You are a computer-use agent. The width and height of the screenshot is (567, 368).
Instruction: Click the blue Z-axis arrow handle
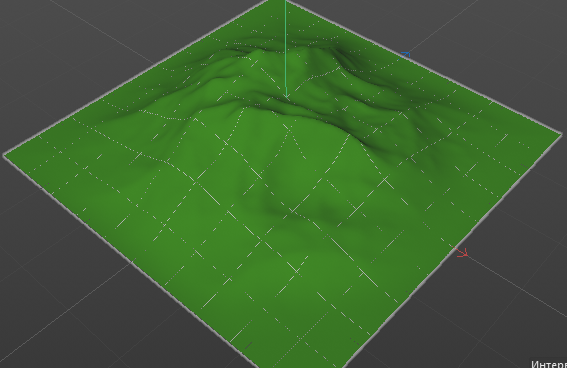(x=406, y=55)
